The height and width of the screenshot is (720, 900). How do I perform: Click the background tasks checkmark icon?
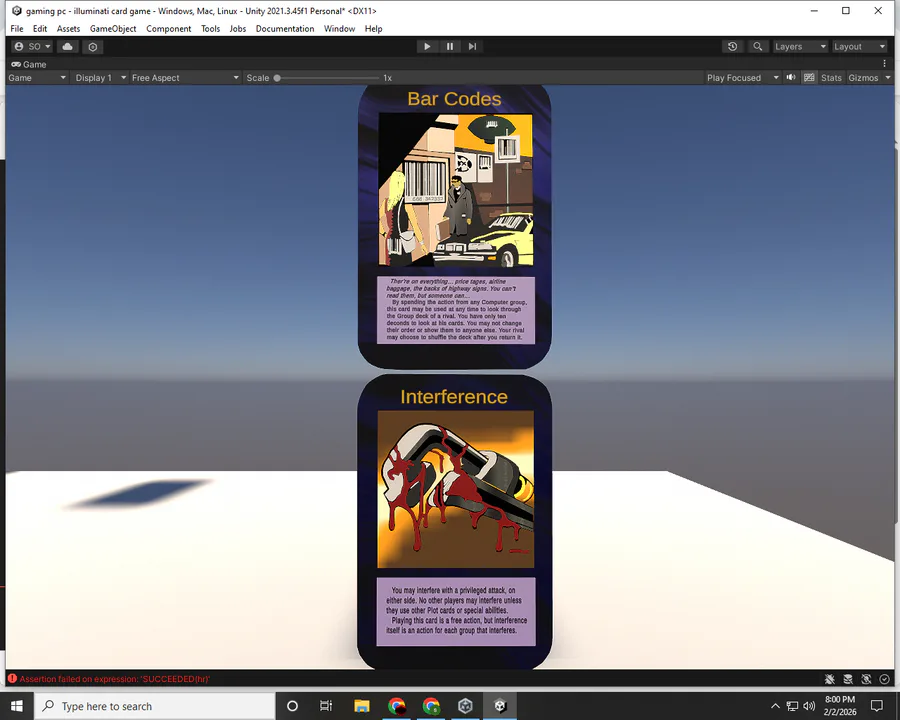tap(885, 679)
